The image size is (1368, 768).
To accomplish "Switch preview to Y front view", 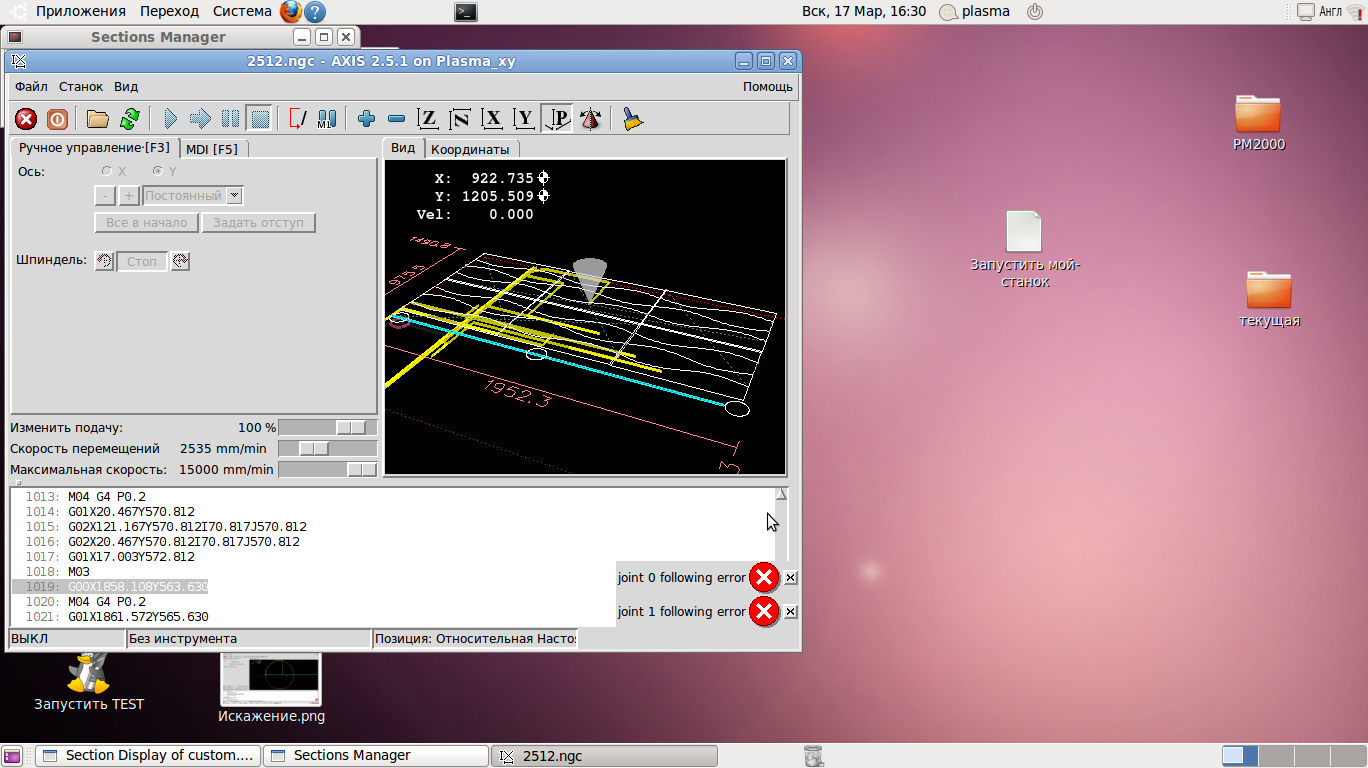I will [x=524, y=120].
